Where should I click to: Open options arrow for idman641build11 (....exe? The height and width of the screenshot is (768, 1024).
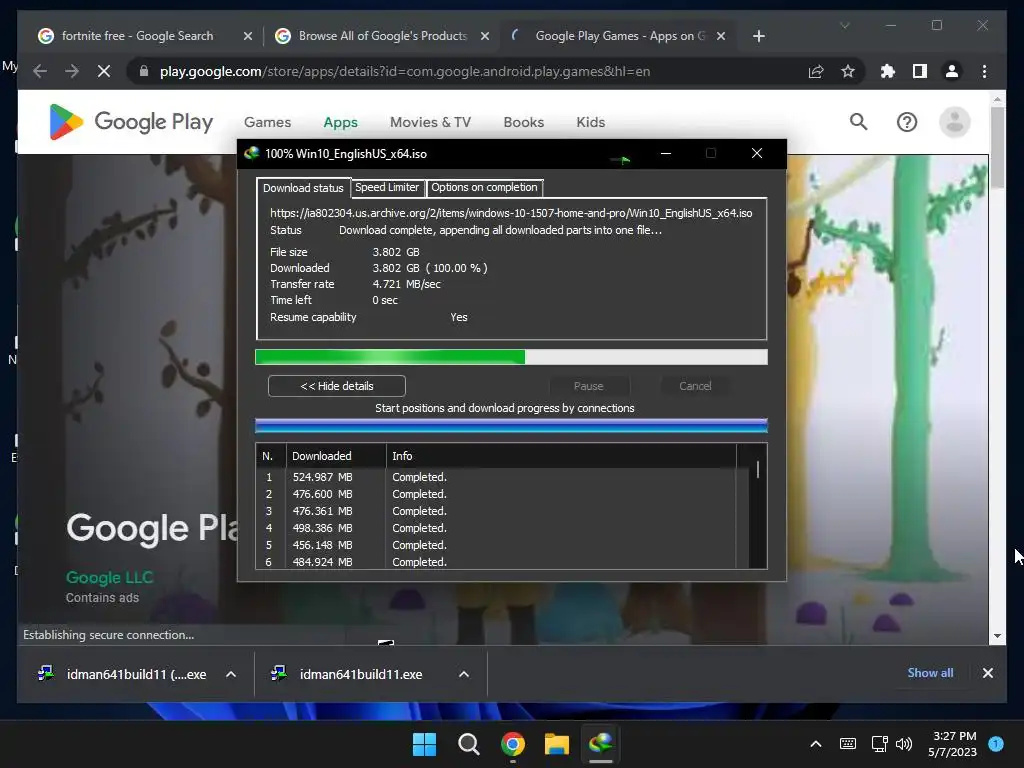click(231, 674)
